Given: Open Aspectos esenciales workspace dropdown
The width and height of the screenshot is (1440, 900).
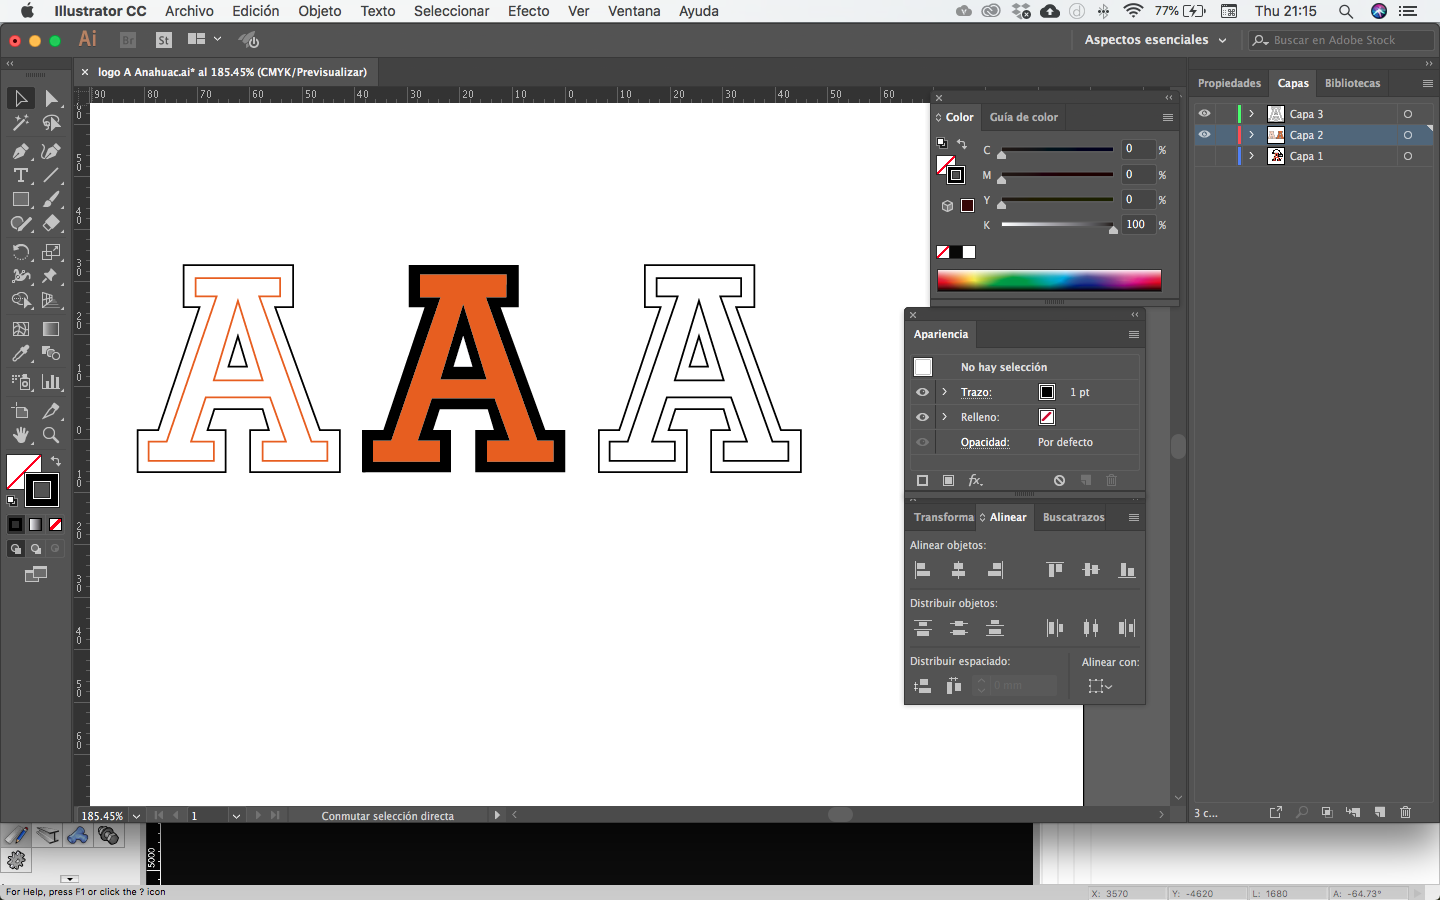Looking at the screenshot, I should tap(1155, 40).
